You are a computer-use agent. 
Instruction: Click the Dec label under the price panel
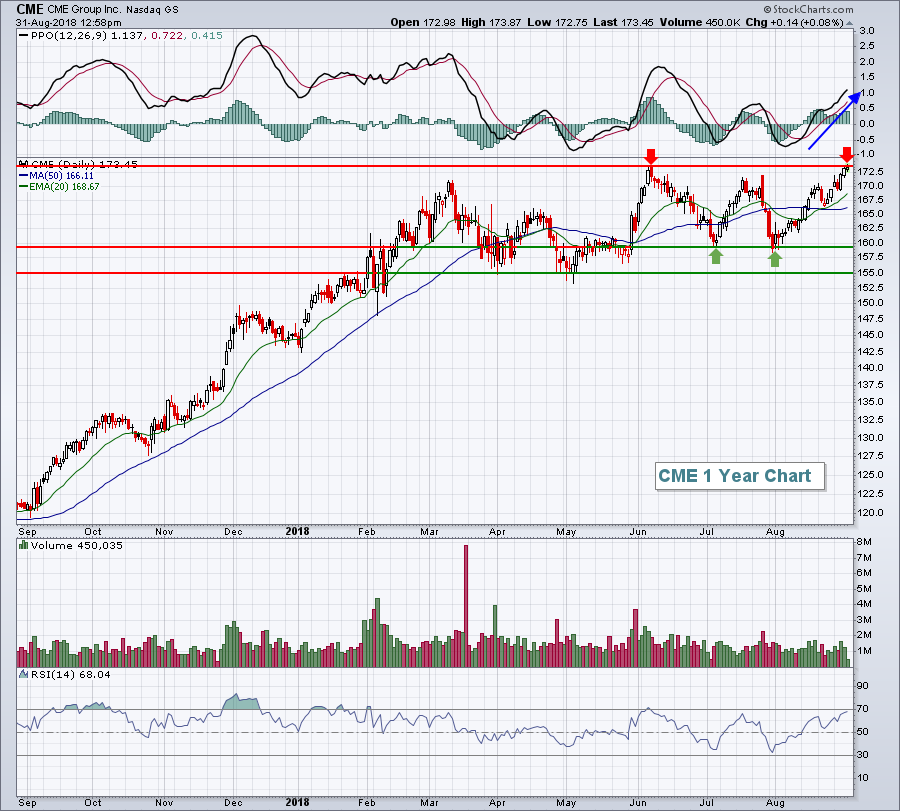click(233, 531)
